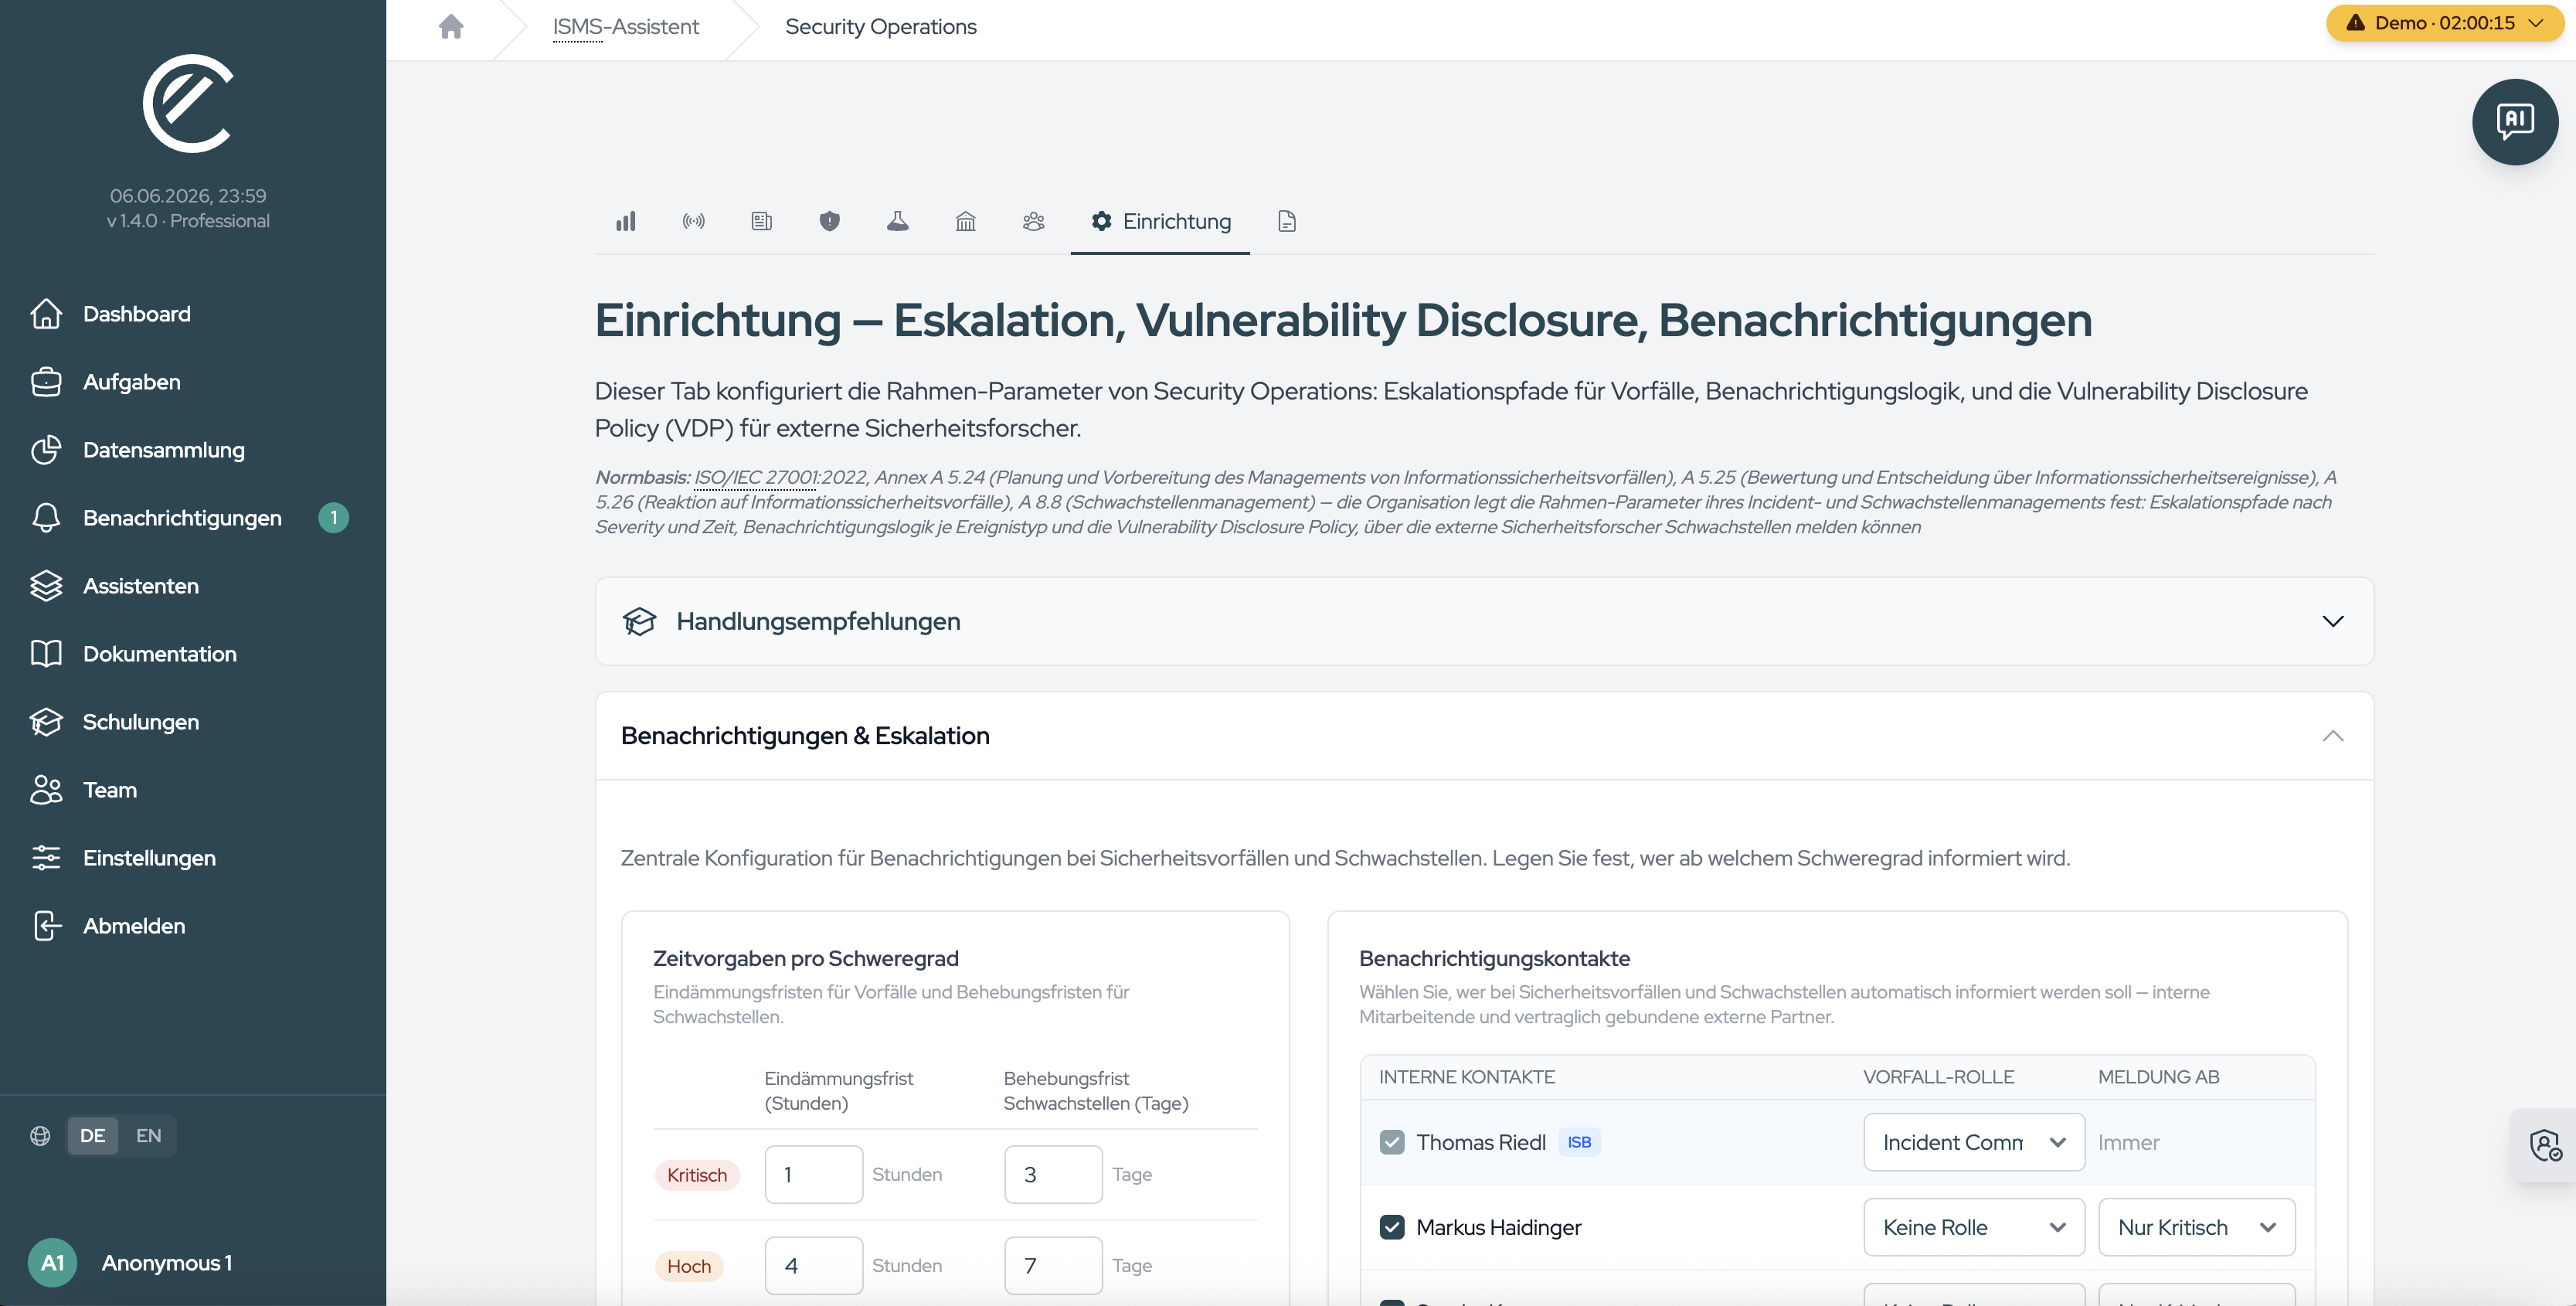2576x1306 pixels.
Task: Open the shield alert tab icon
Action: tap(829, 221)
